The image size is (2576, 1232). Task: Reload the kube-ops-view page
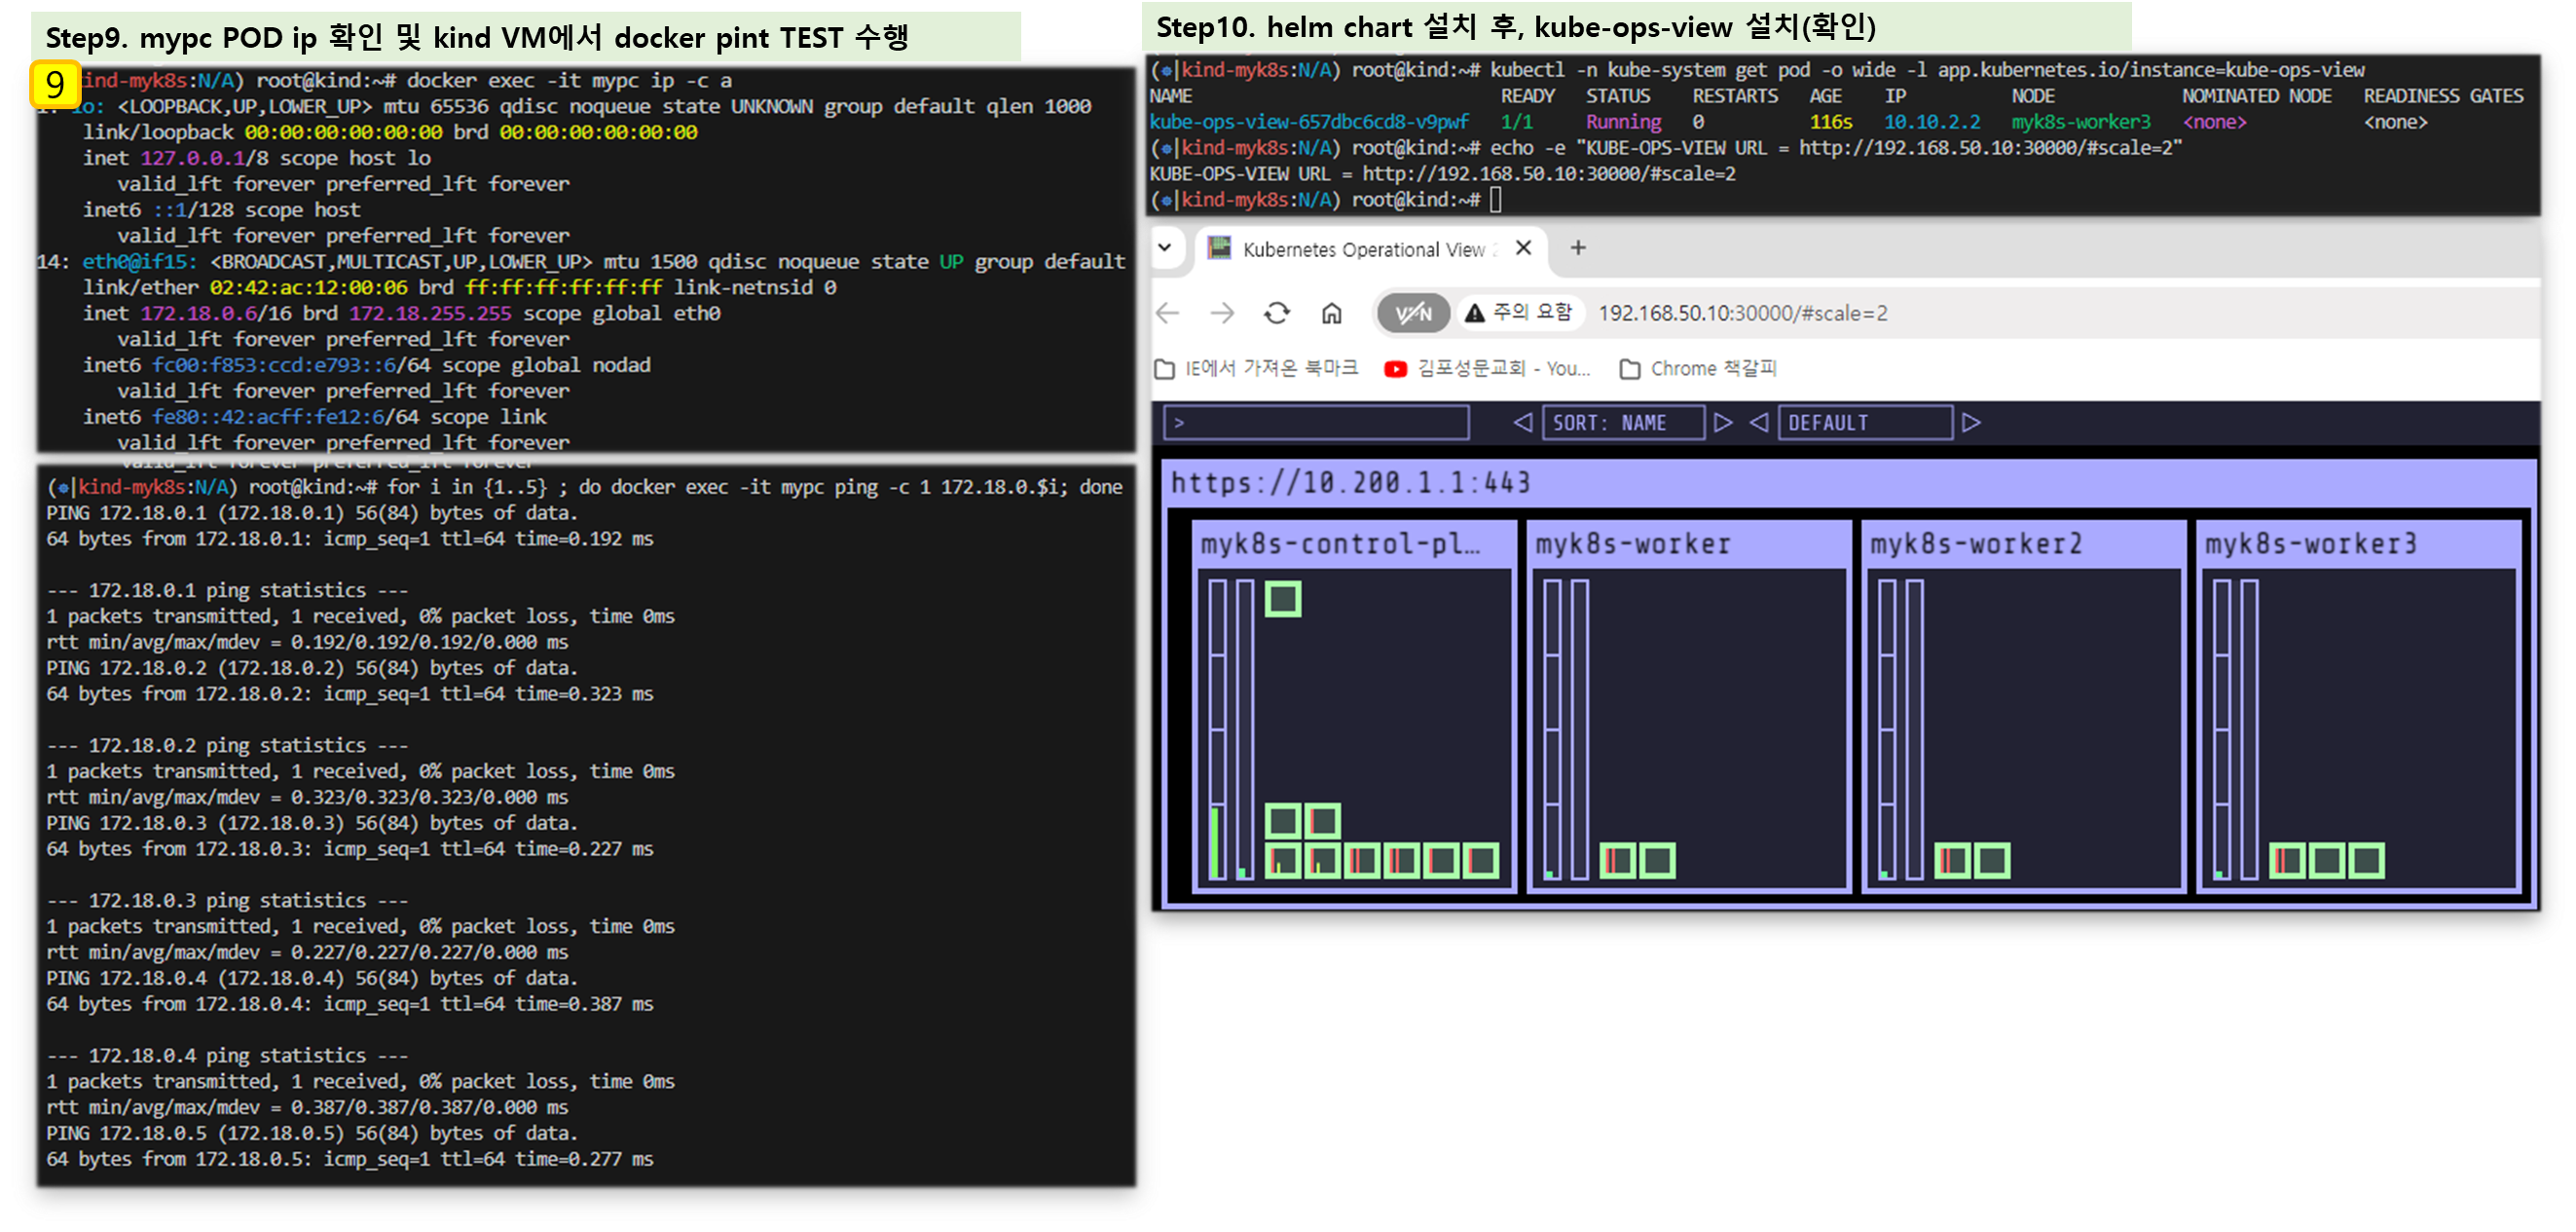(1277, 313)
